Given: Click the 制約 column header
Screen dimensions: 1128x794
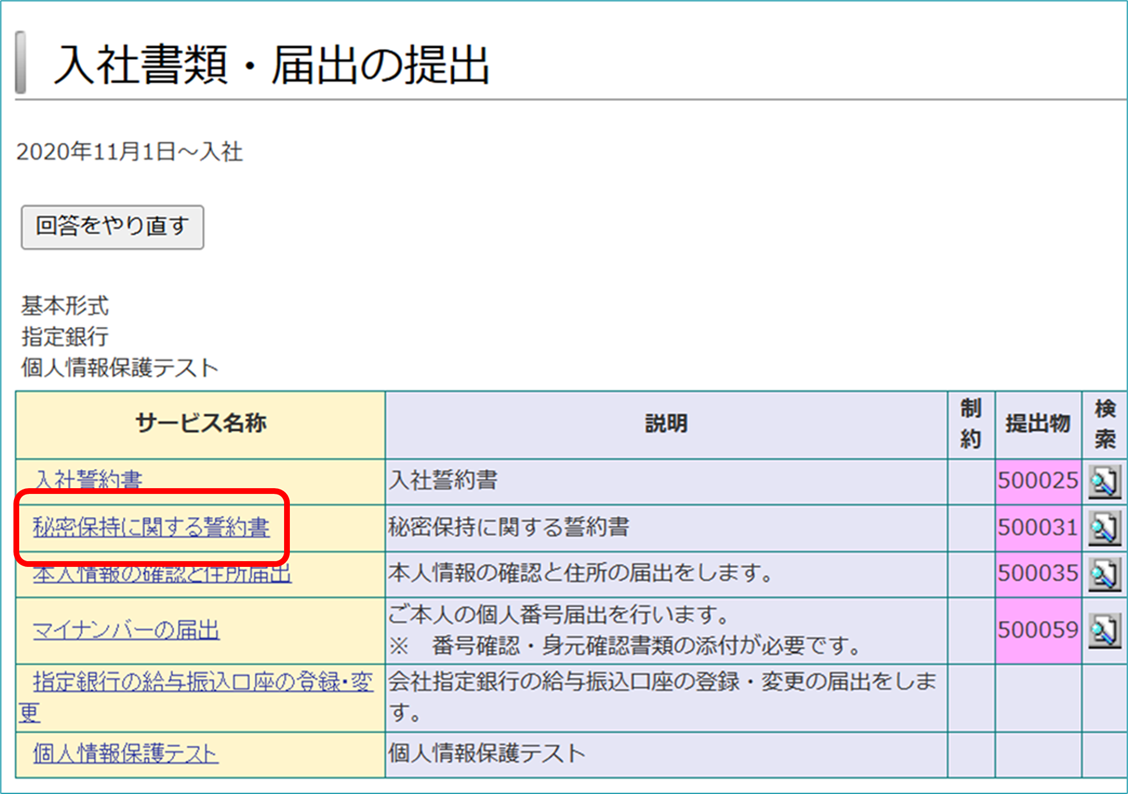Looking at the screenshot, I should [970, 424].
